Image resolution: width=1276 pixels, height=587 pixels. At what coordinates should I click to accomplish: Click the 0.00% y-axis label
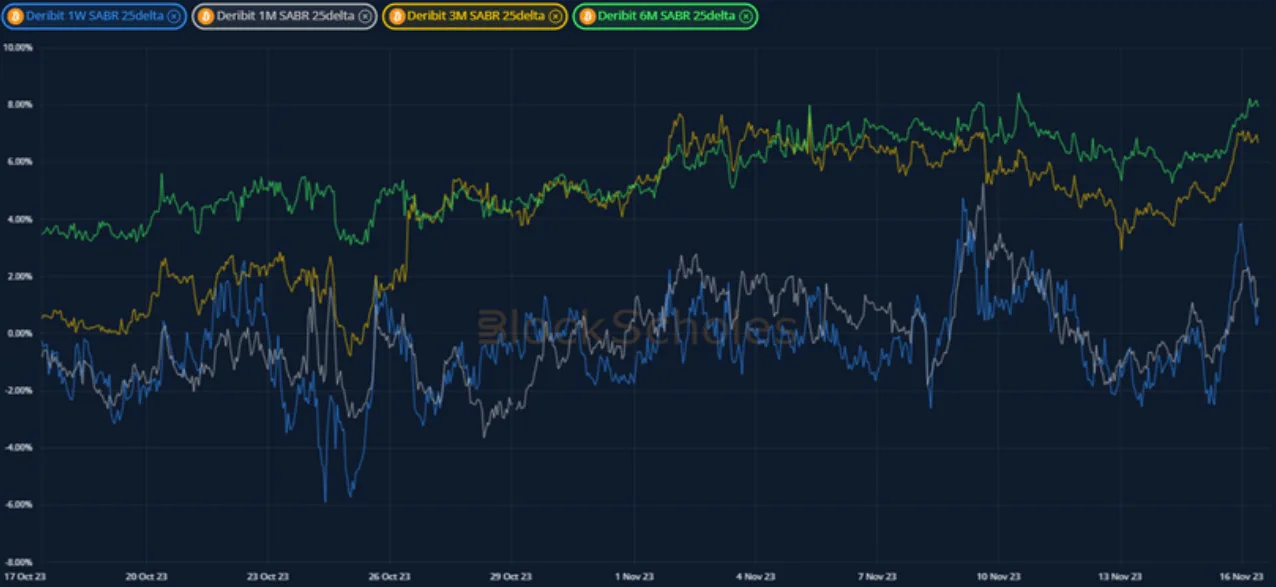click(x=19, y=333)
